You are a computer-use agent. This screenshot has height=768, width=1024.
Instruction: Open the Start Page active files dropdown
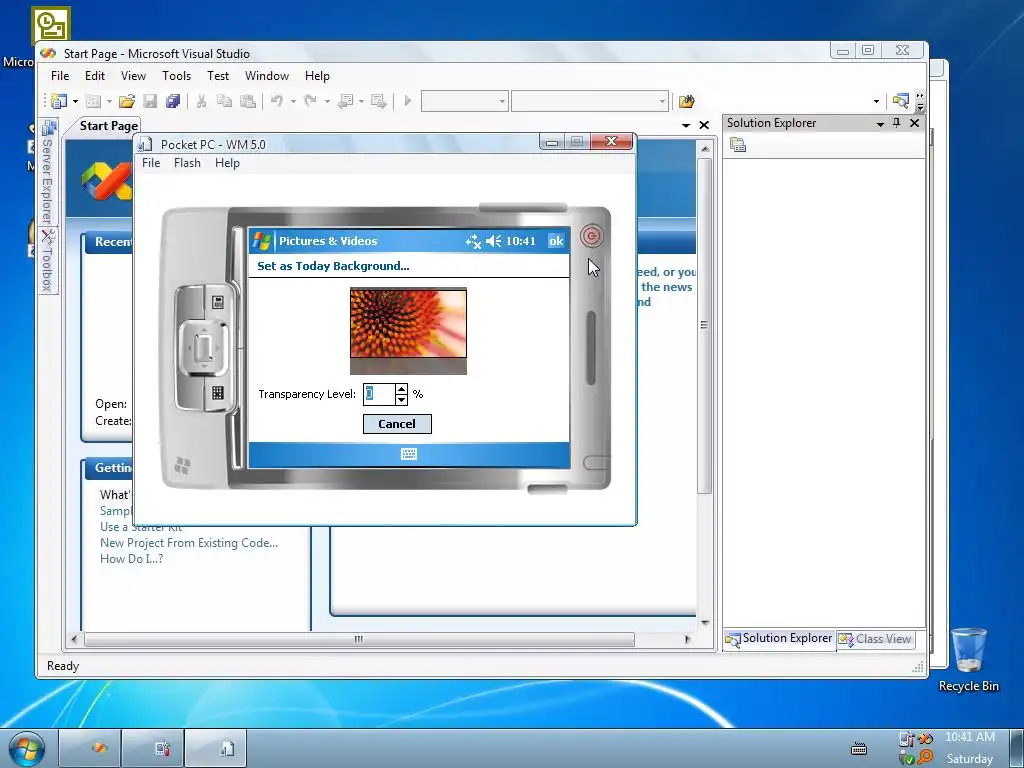pyautogui.click(x=686, y=125)
